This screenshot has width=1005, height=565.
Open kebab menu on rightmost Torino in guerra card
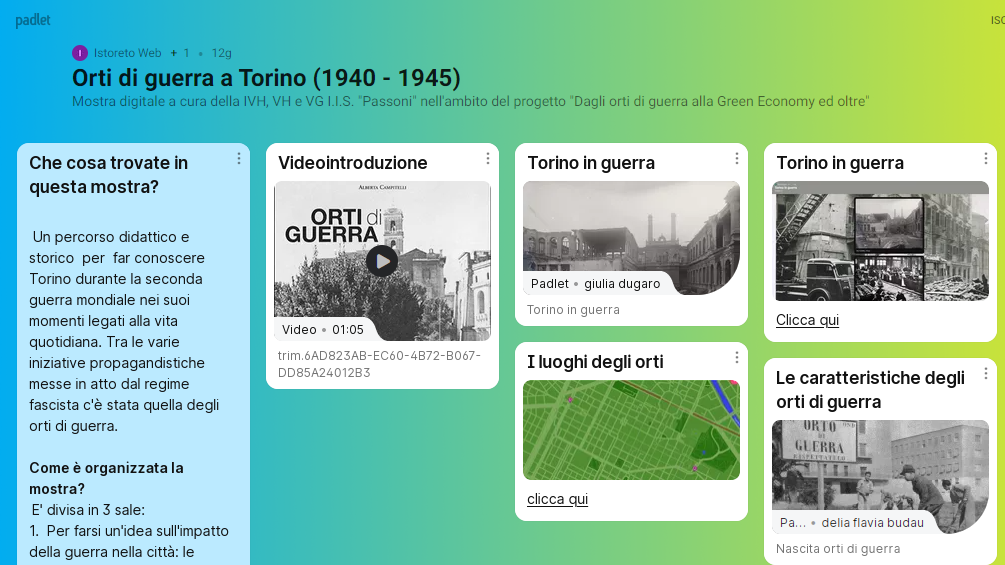[x=986, y=158]
